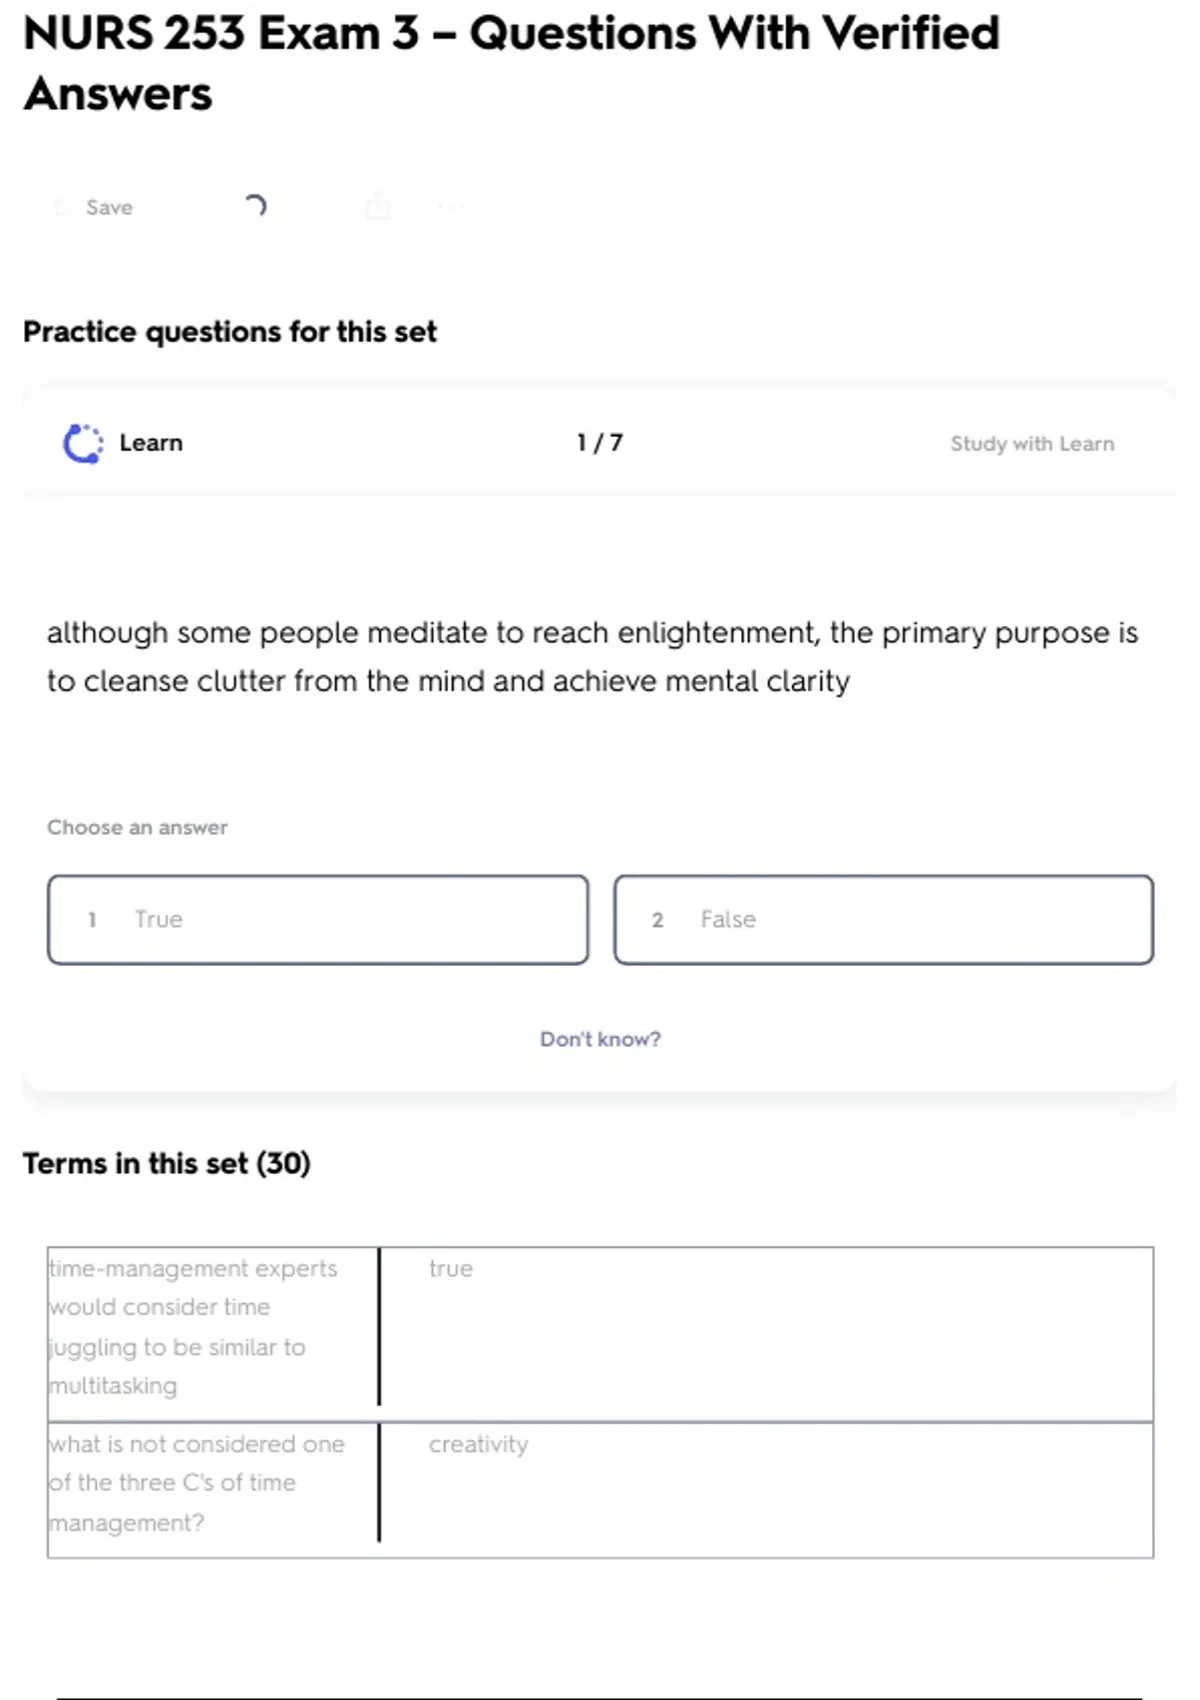The height and width of the screenshot is (1700, 1200).
Task: Click the "true" definition cell
Action: (x=451, y=1268)
